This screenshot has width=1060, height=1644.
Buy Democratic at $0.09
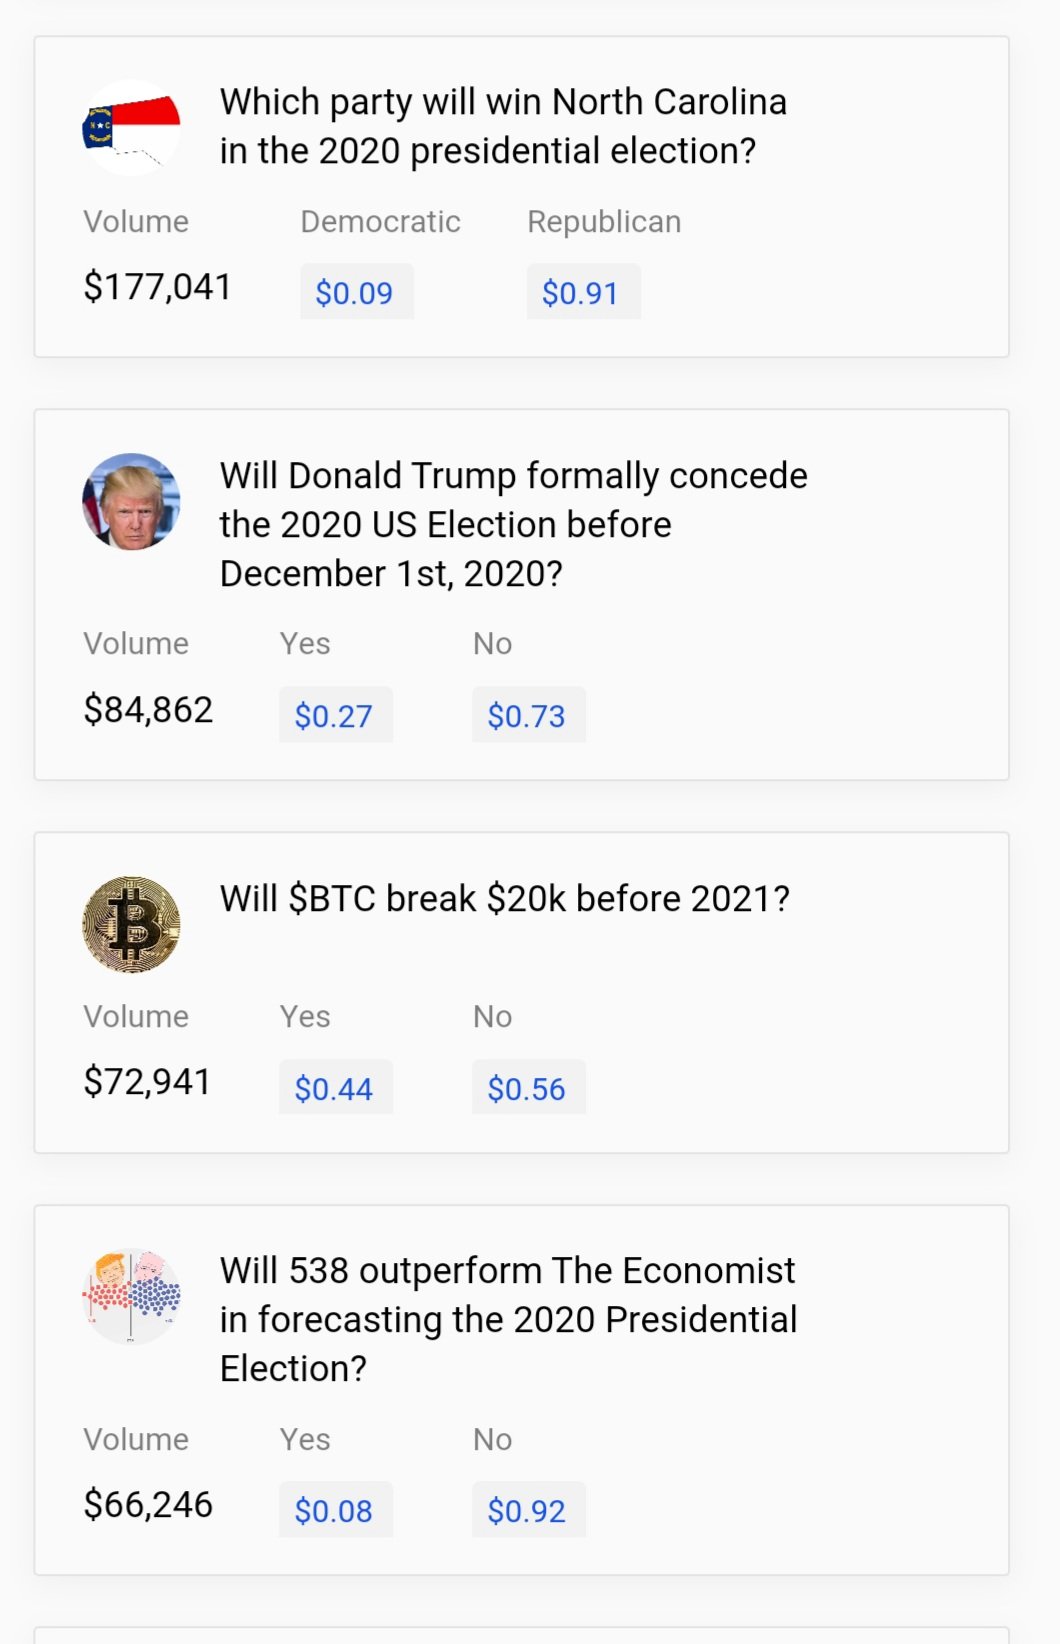point(356,292)
